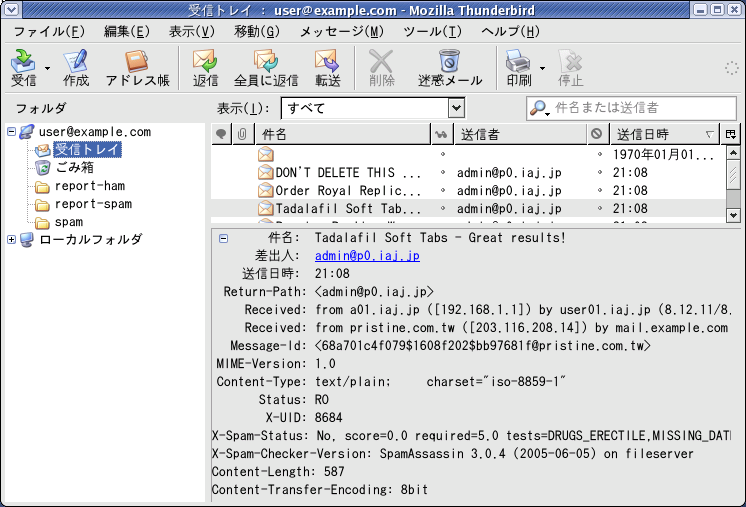
Task: Sort by the read-status glasses column
Action: pos(442,134)
